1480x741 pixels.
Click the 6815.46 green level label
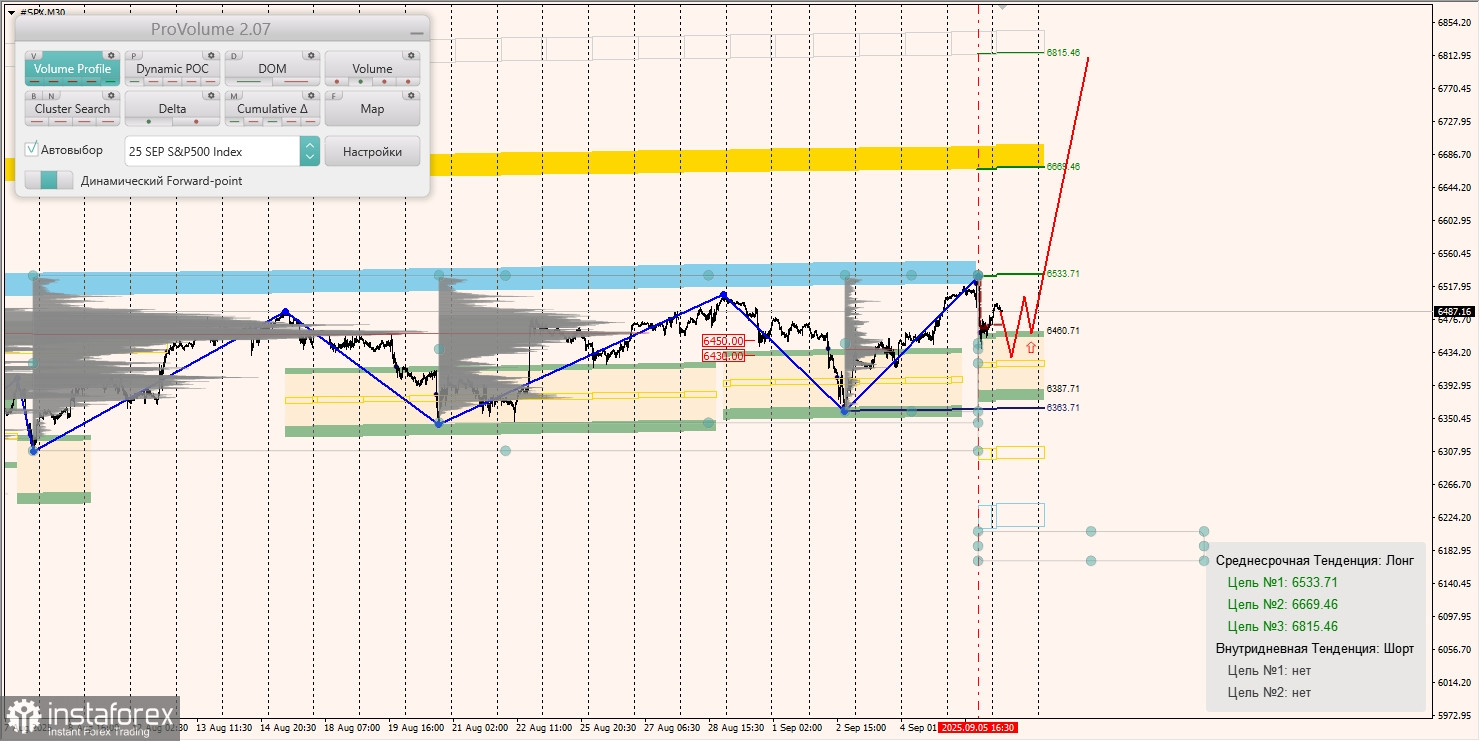pyautogui.click(x=1063, y=52)
